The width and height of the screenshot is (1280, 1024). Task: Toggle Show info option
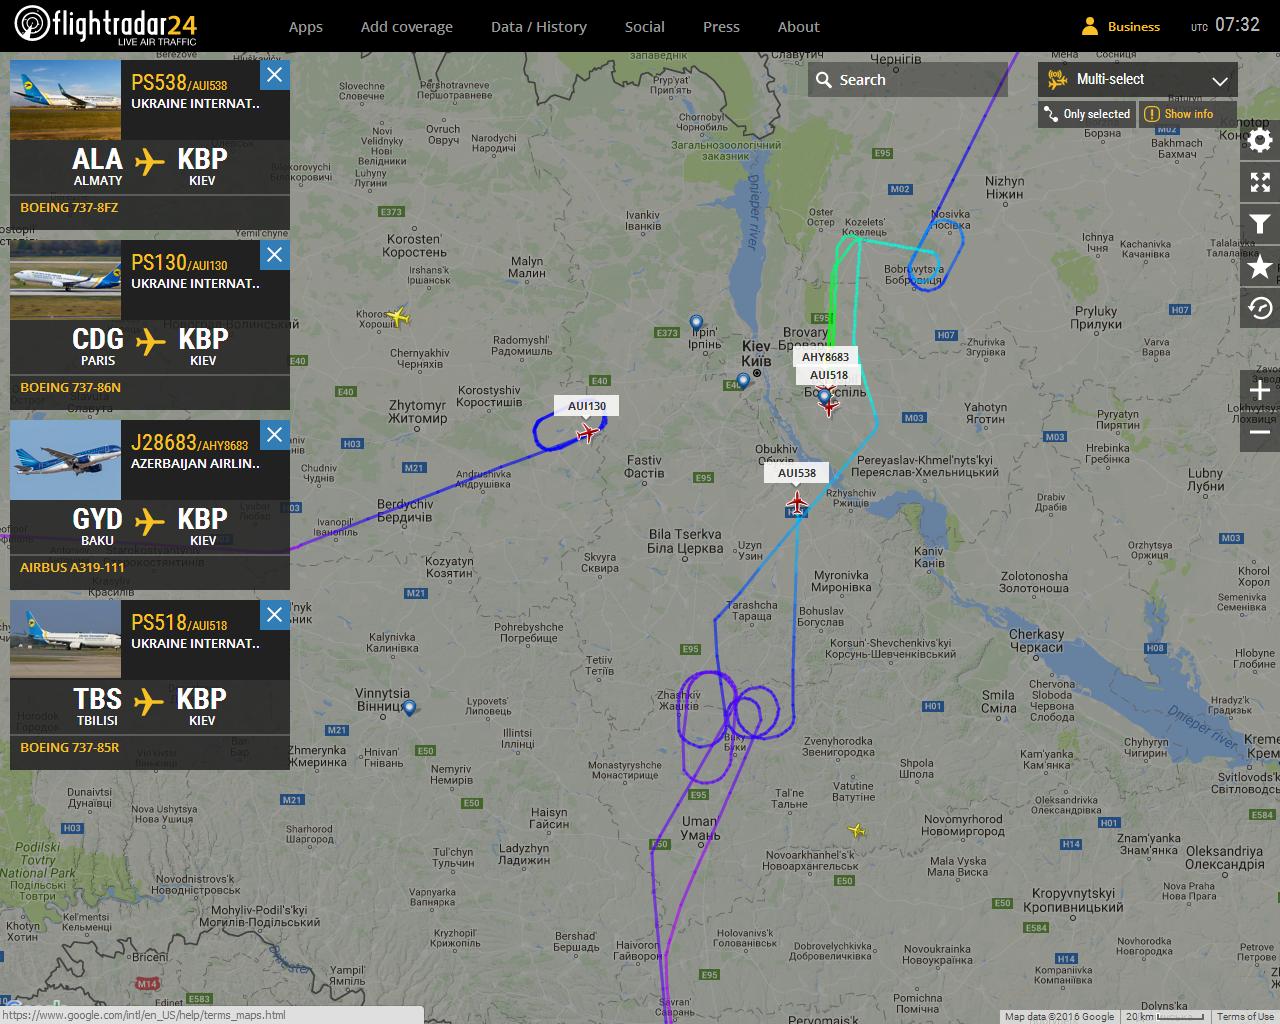click(1179, 114)
